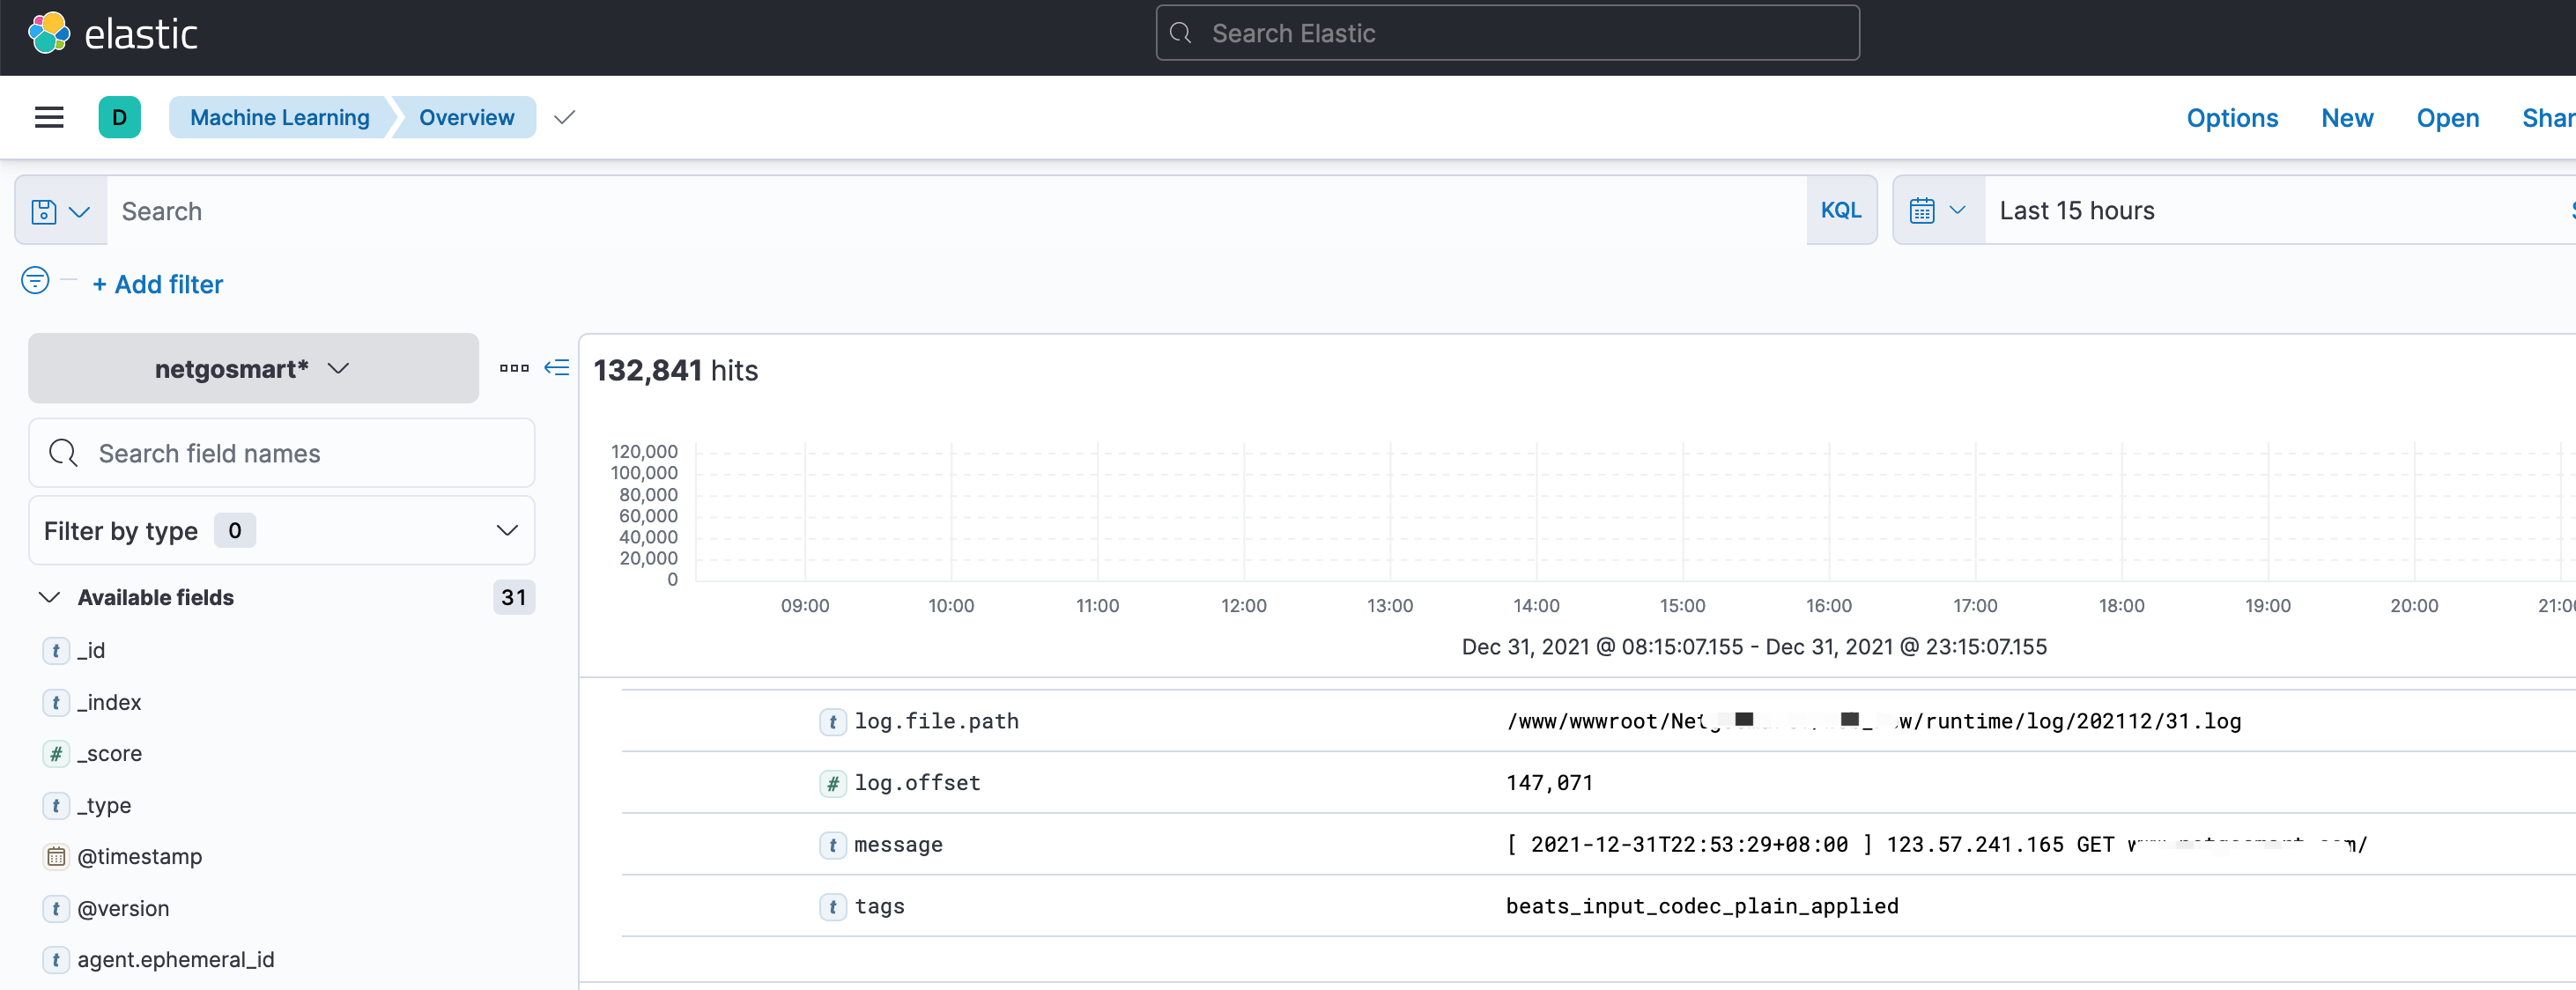This screenshot has height=990, width=2576.
Task: Click the Open menu item
Action: tap(2448, 118)
